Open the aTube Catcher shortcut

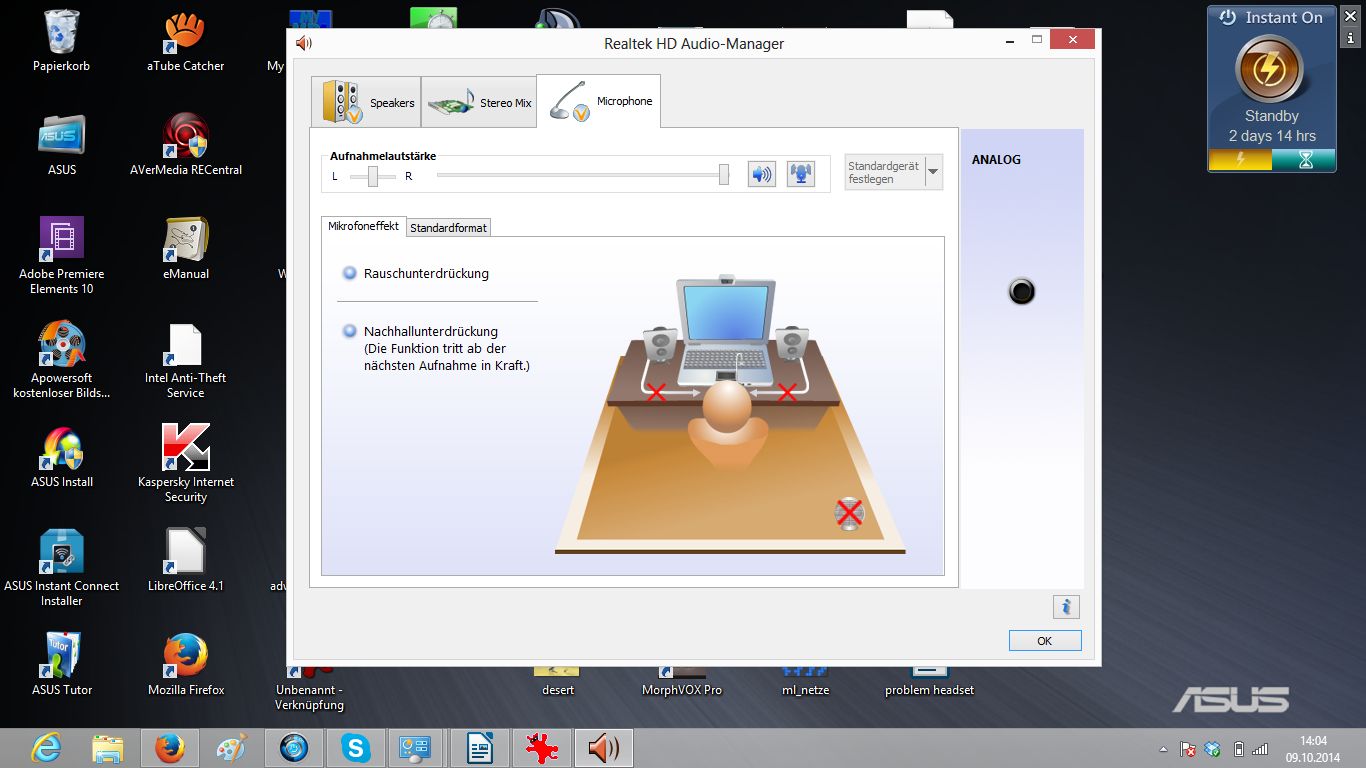185,42
